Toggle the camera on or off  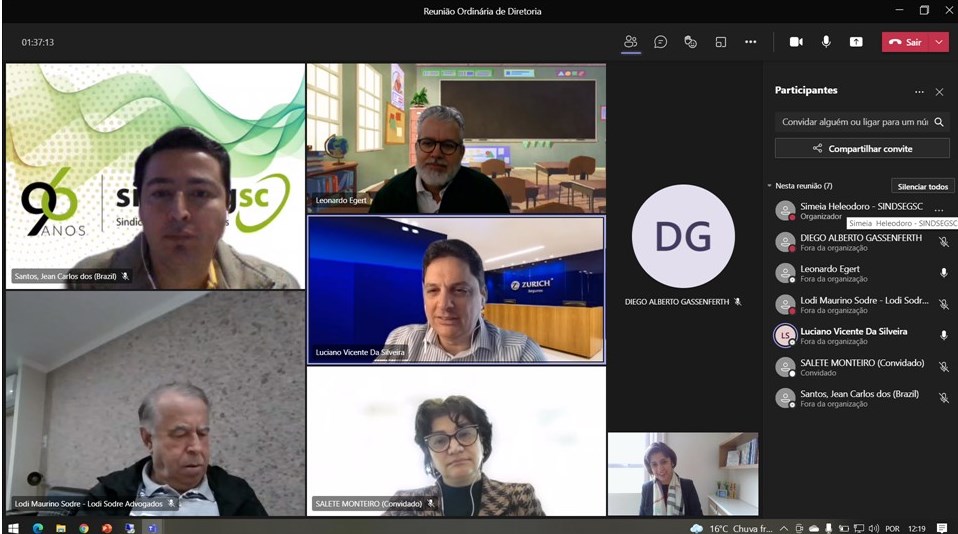(x=796, y=42)
